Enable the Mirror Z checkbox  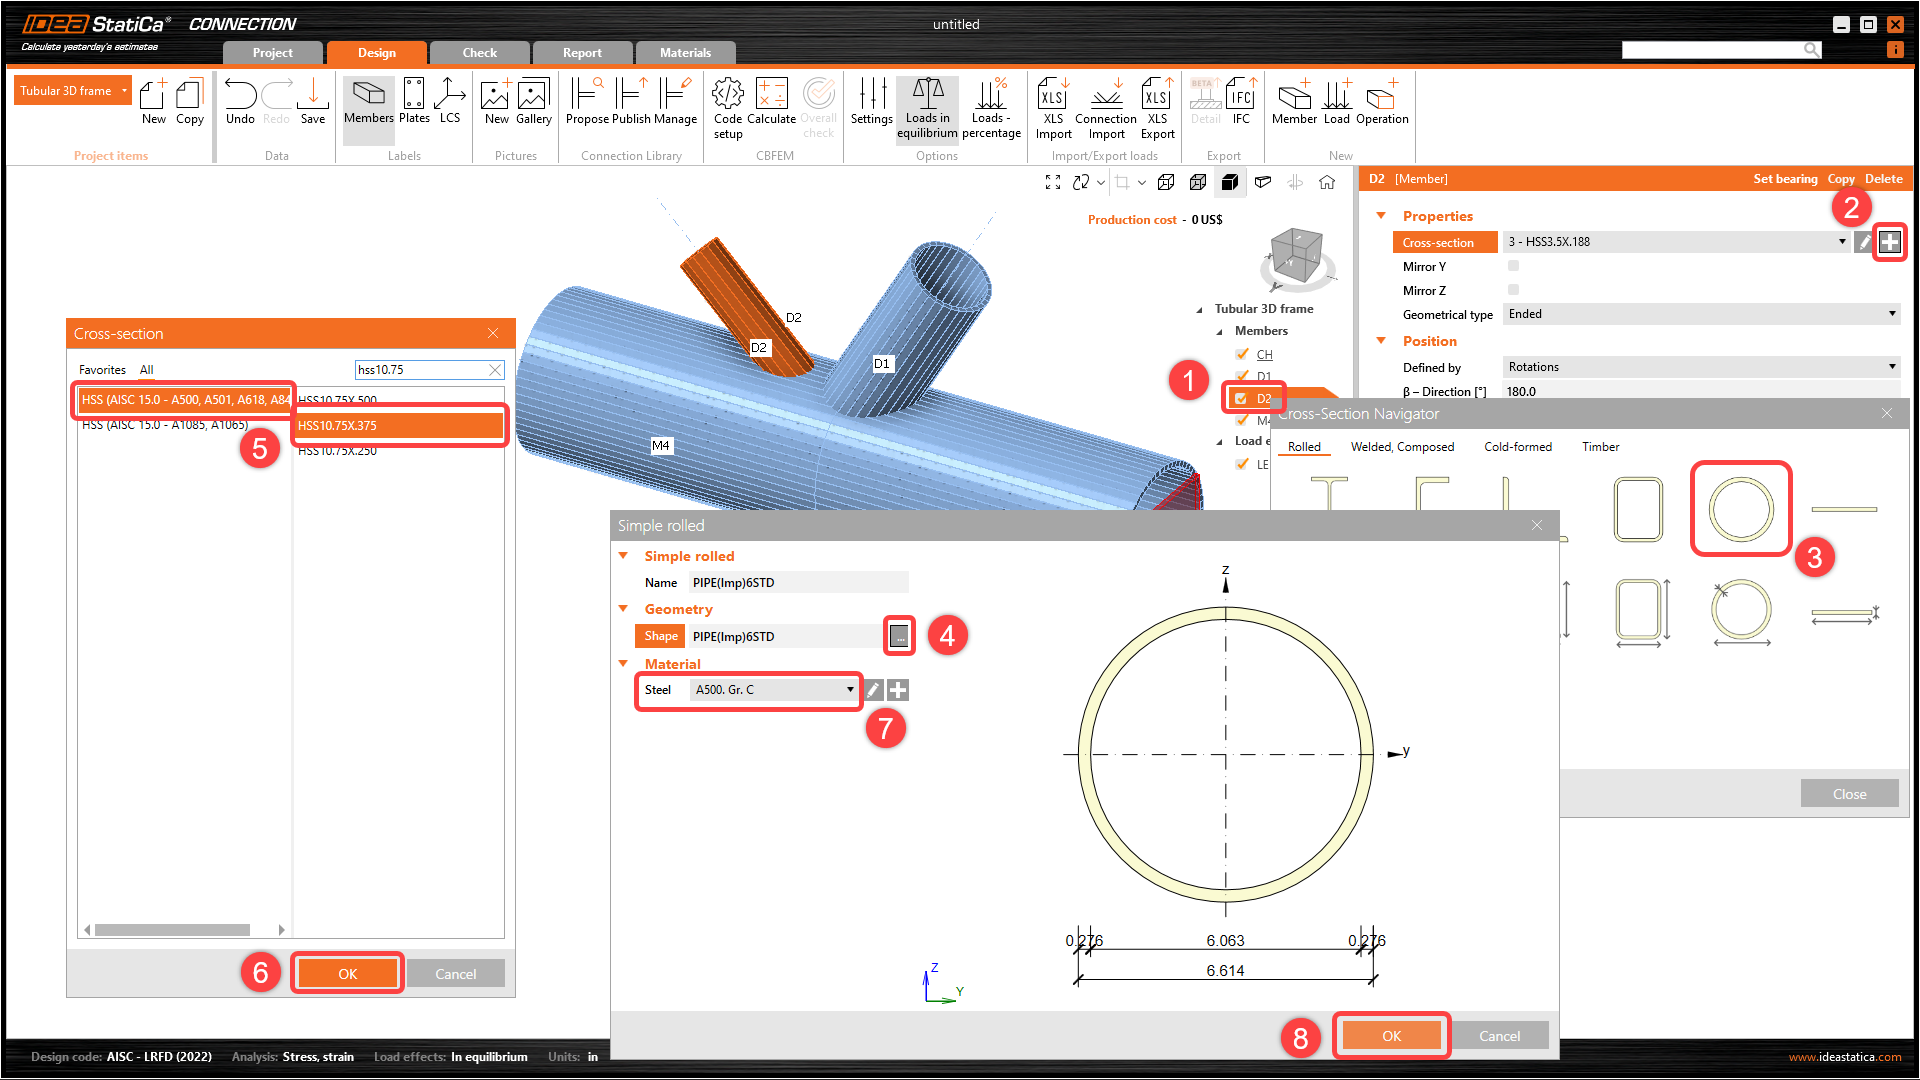(x=1513, y=290)
